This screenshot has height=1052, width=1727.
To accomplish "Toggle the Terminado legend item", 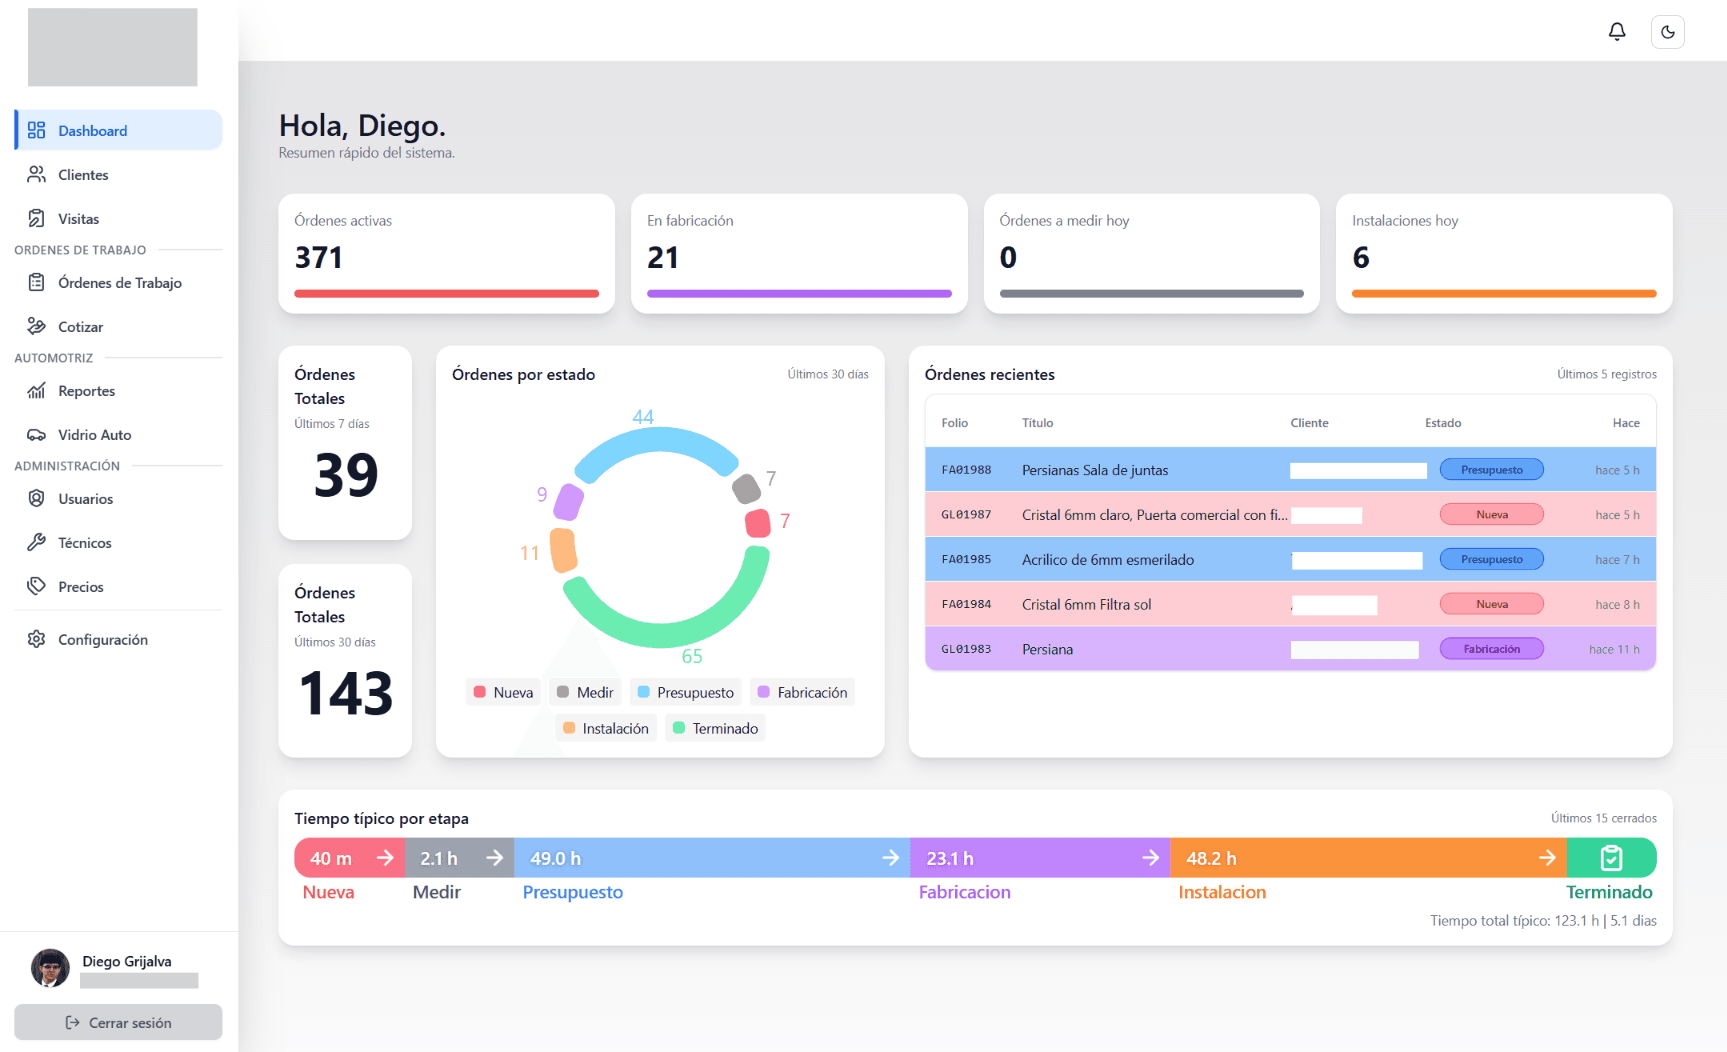I will pos(715,729).
